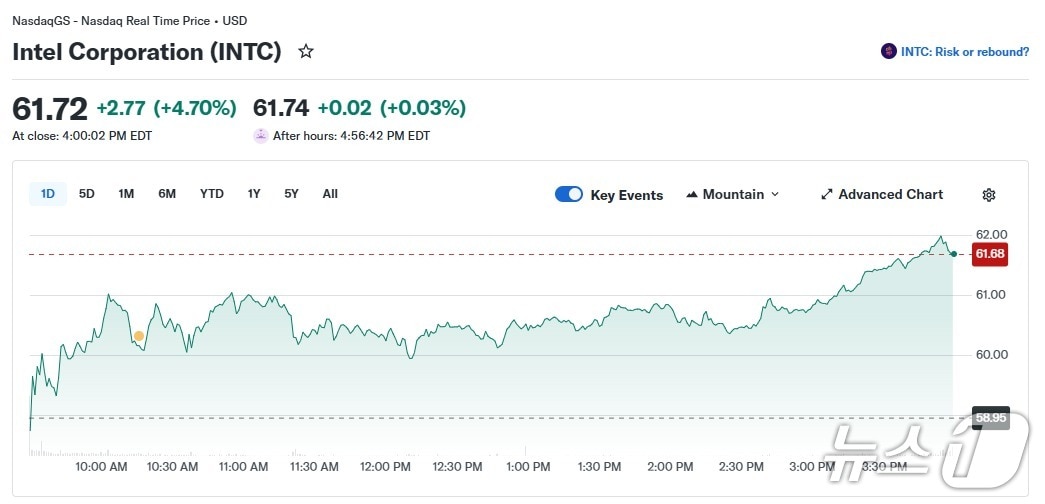Click the red 61.68 current price label
The image size is (1045, 504).
tap(989, 254)
